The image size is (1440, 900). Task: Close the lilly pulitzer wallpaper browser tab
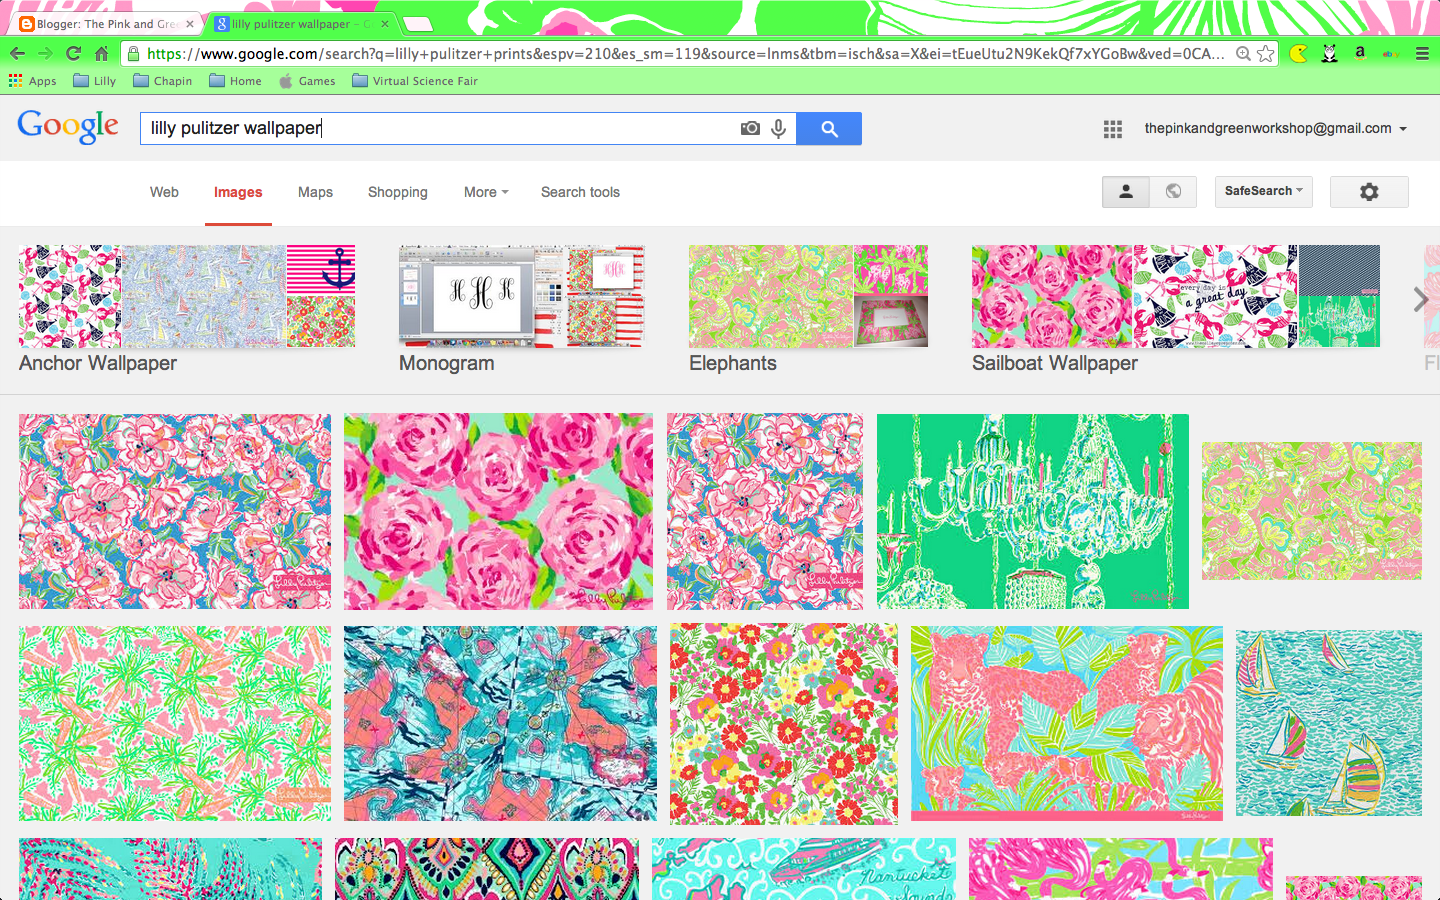(x=384, y=24)
